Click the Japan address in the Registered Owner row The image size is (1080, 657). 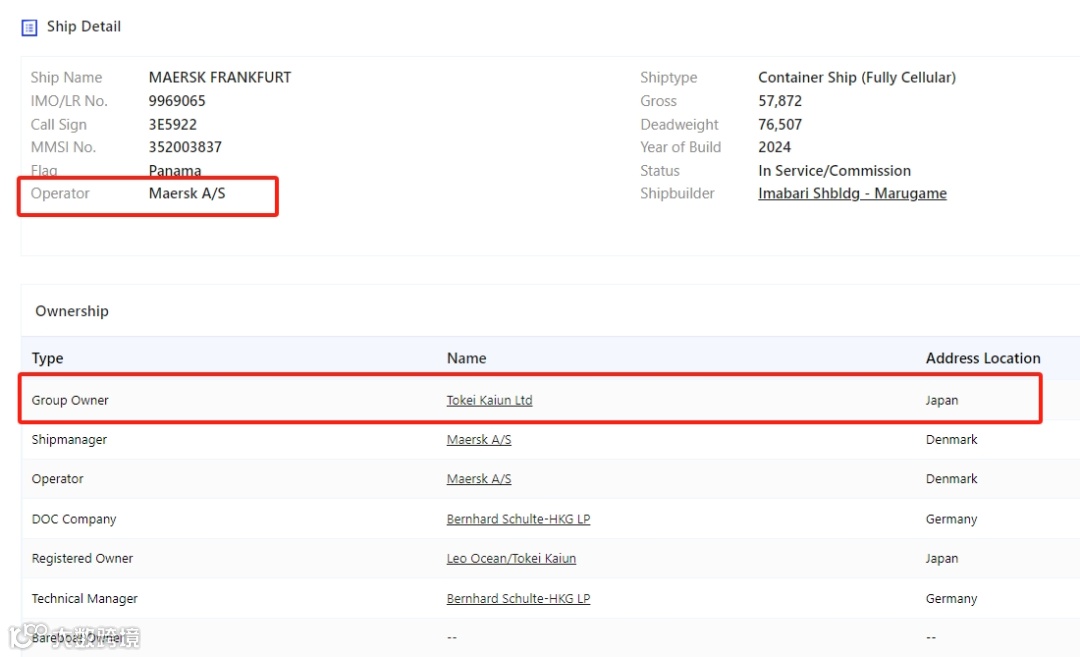(x=942, y=559)
